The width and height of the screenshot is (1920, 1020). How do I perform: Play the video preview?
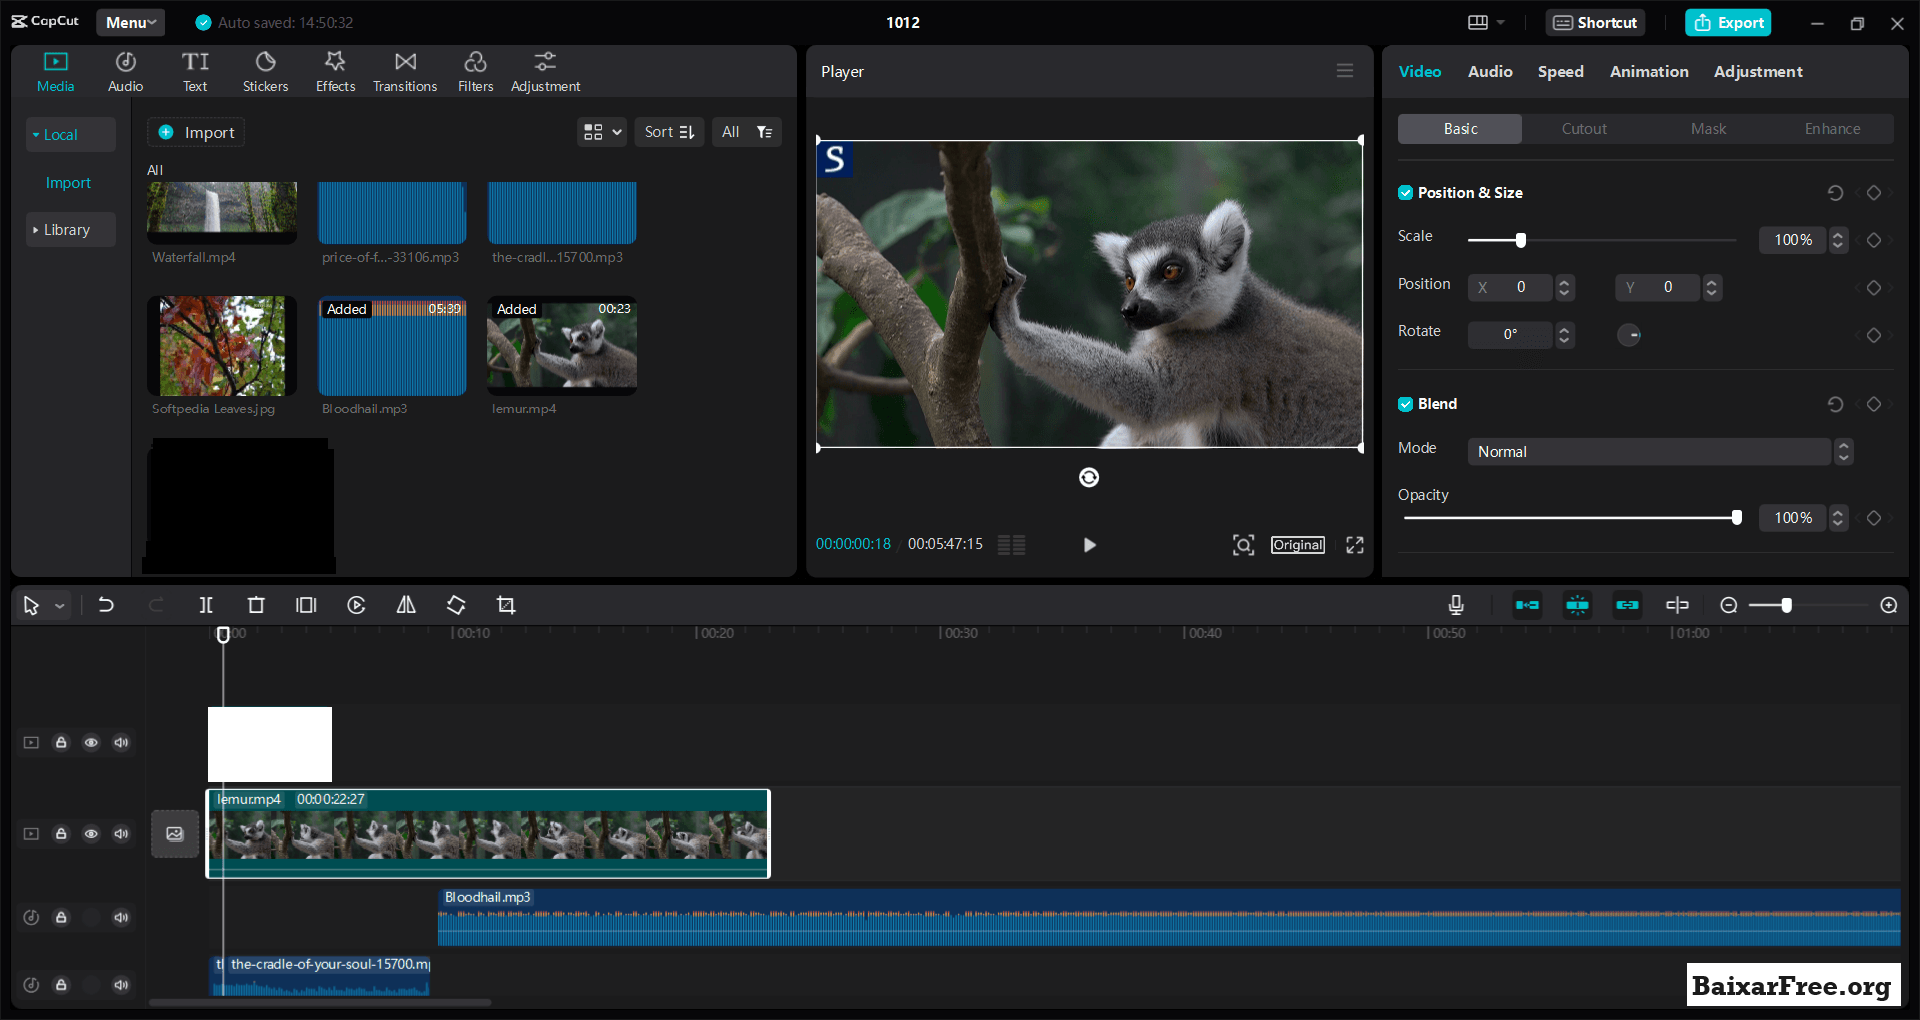(x=1090, y=545)
